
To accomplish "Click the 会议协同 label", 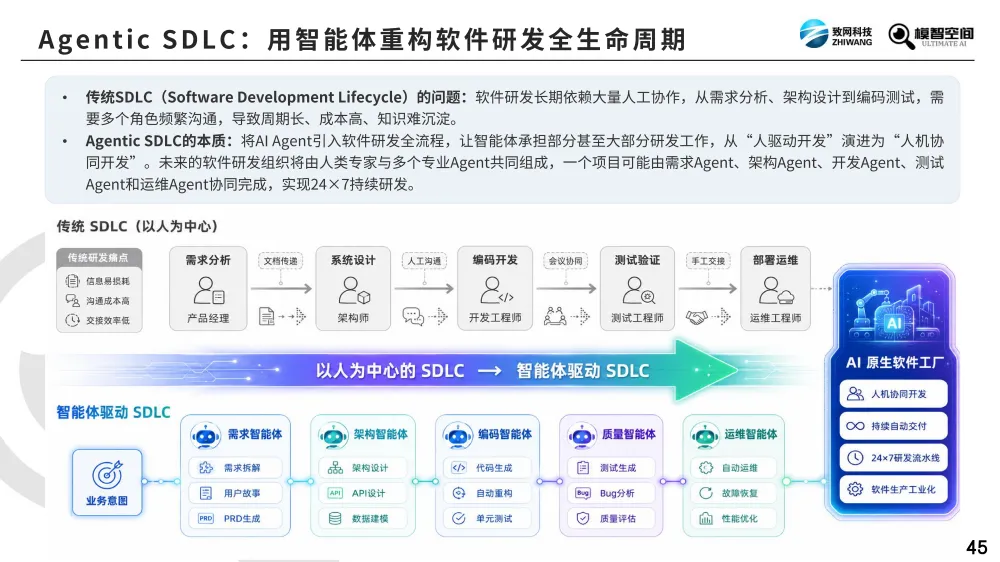I will (566, 261).
